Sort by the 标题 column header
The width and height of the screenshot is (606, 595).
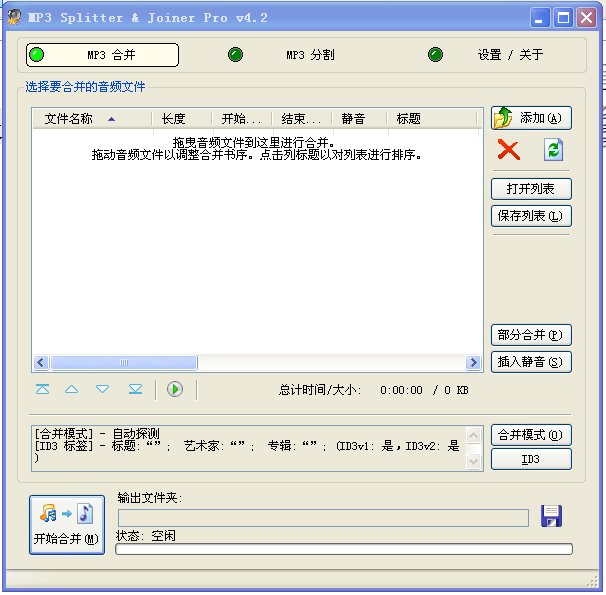point(432,119)
